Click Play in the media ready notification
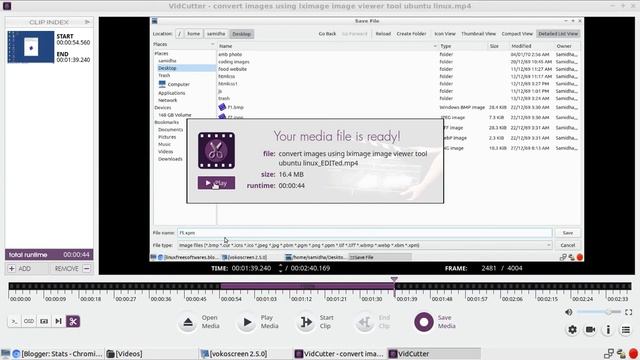Image resolution: width=640 pixels, height=360 pixels. click(x=216, y=183)
